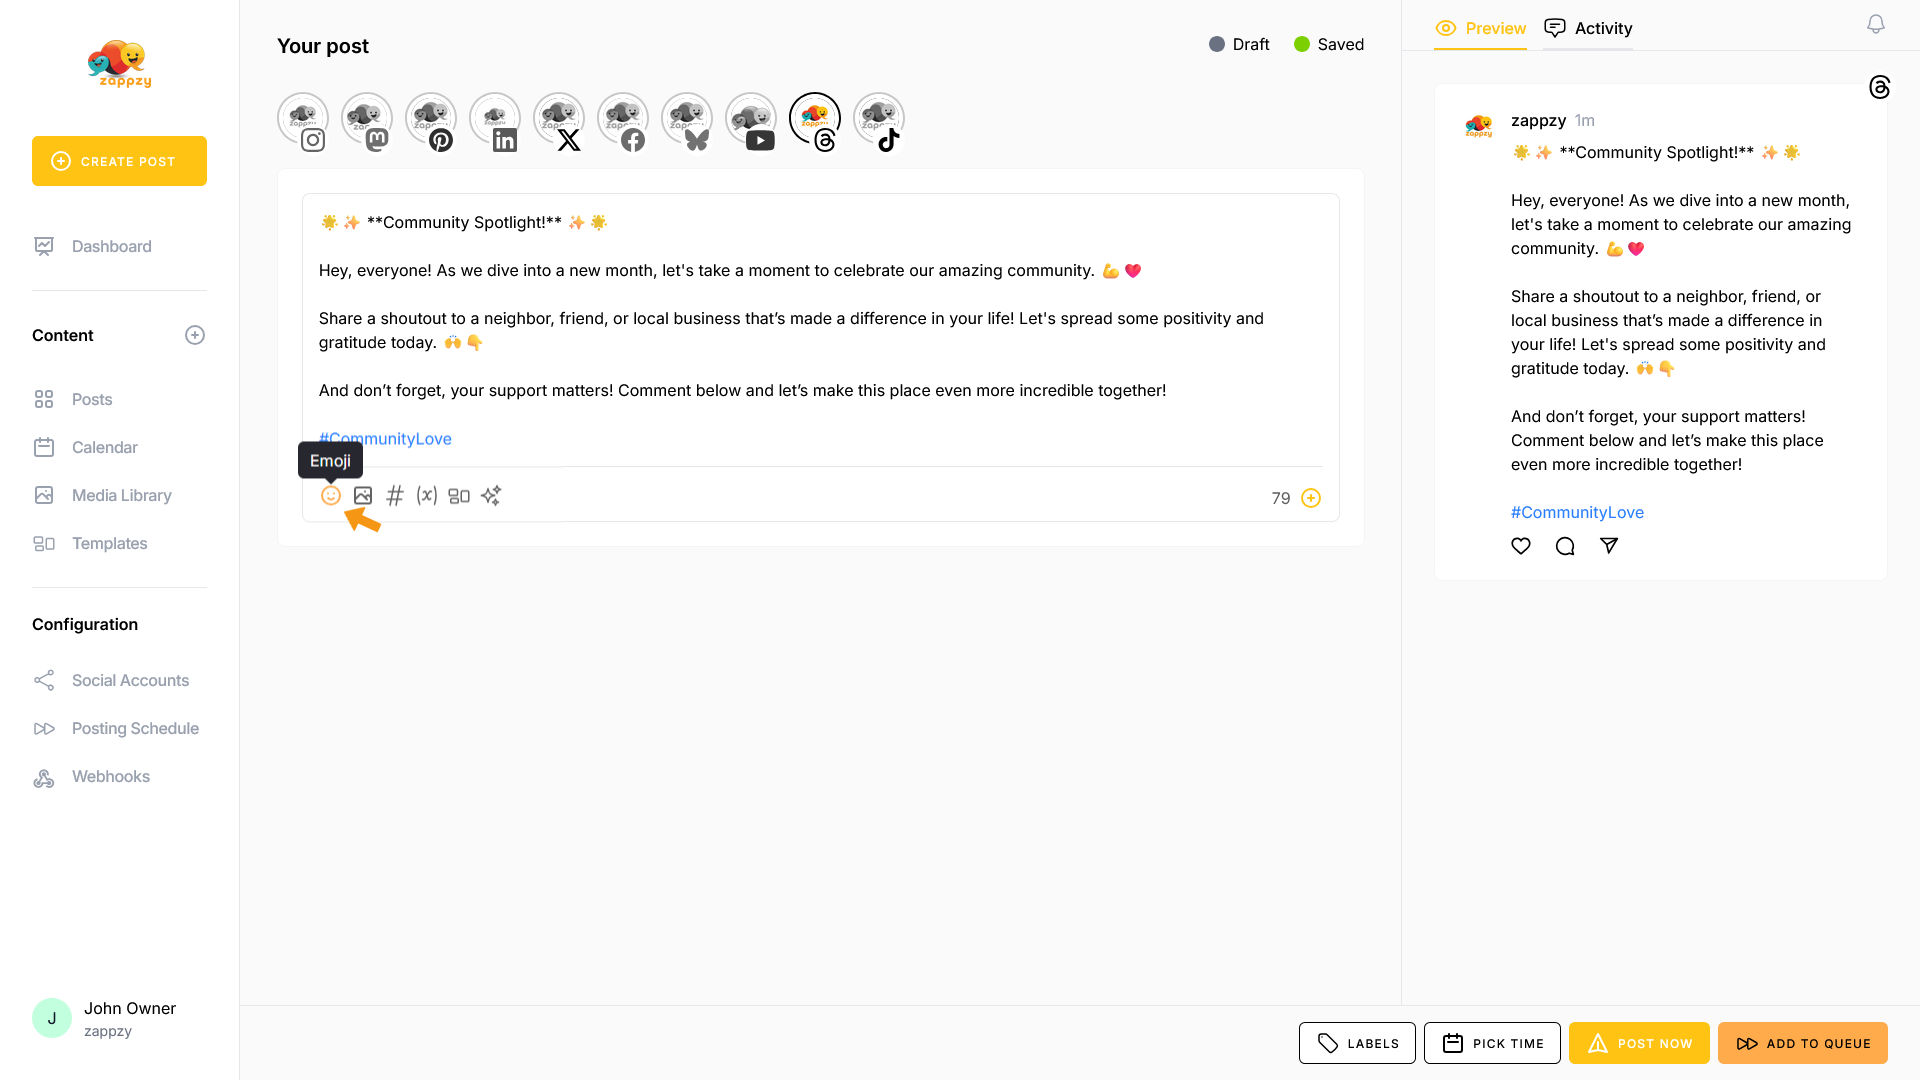
Task: Click the AI assistant sparkle icon
Action: pos(491,496)
